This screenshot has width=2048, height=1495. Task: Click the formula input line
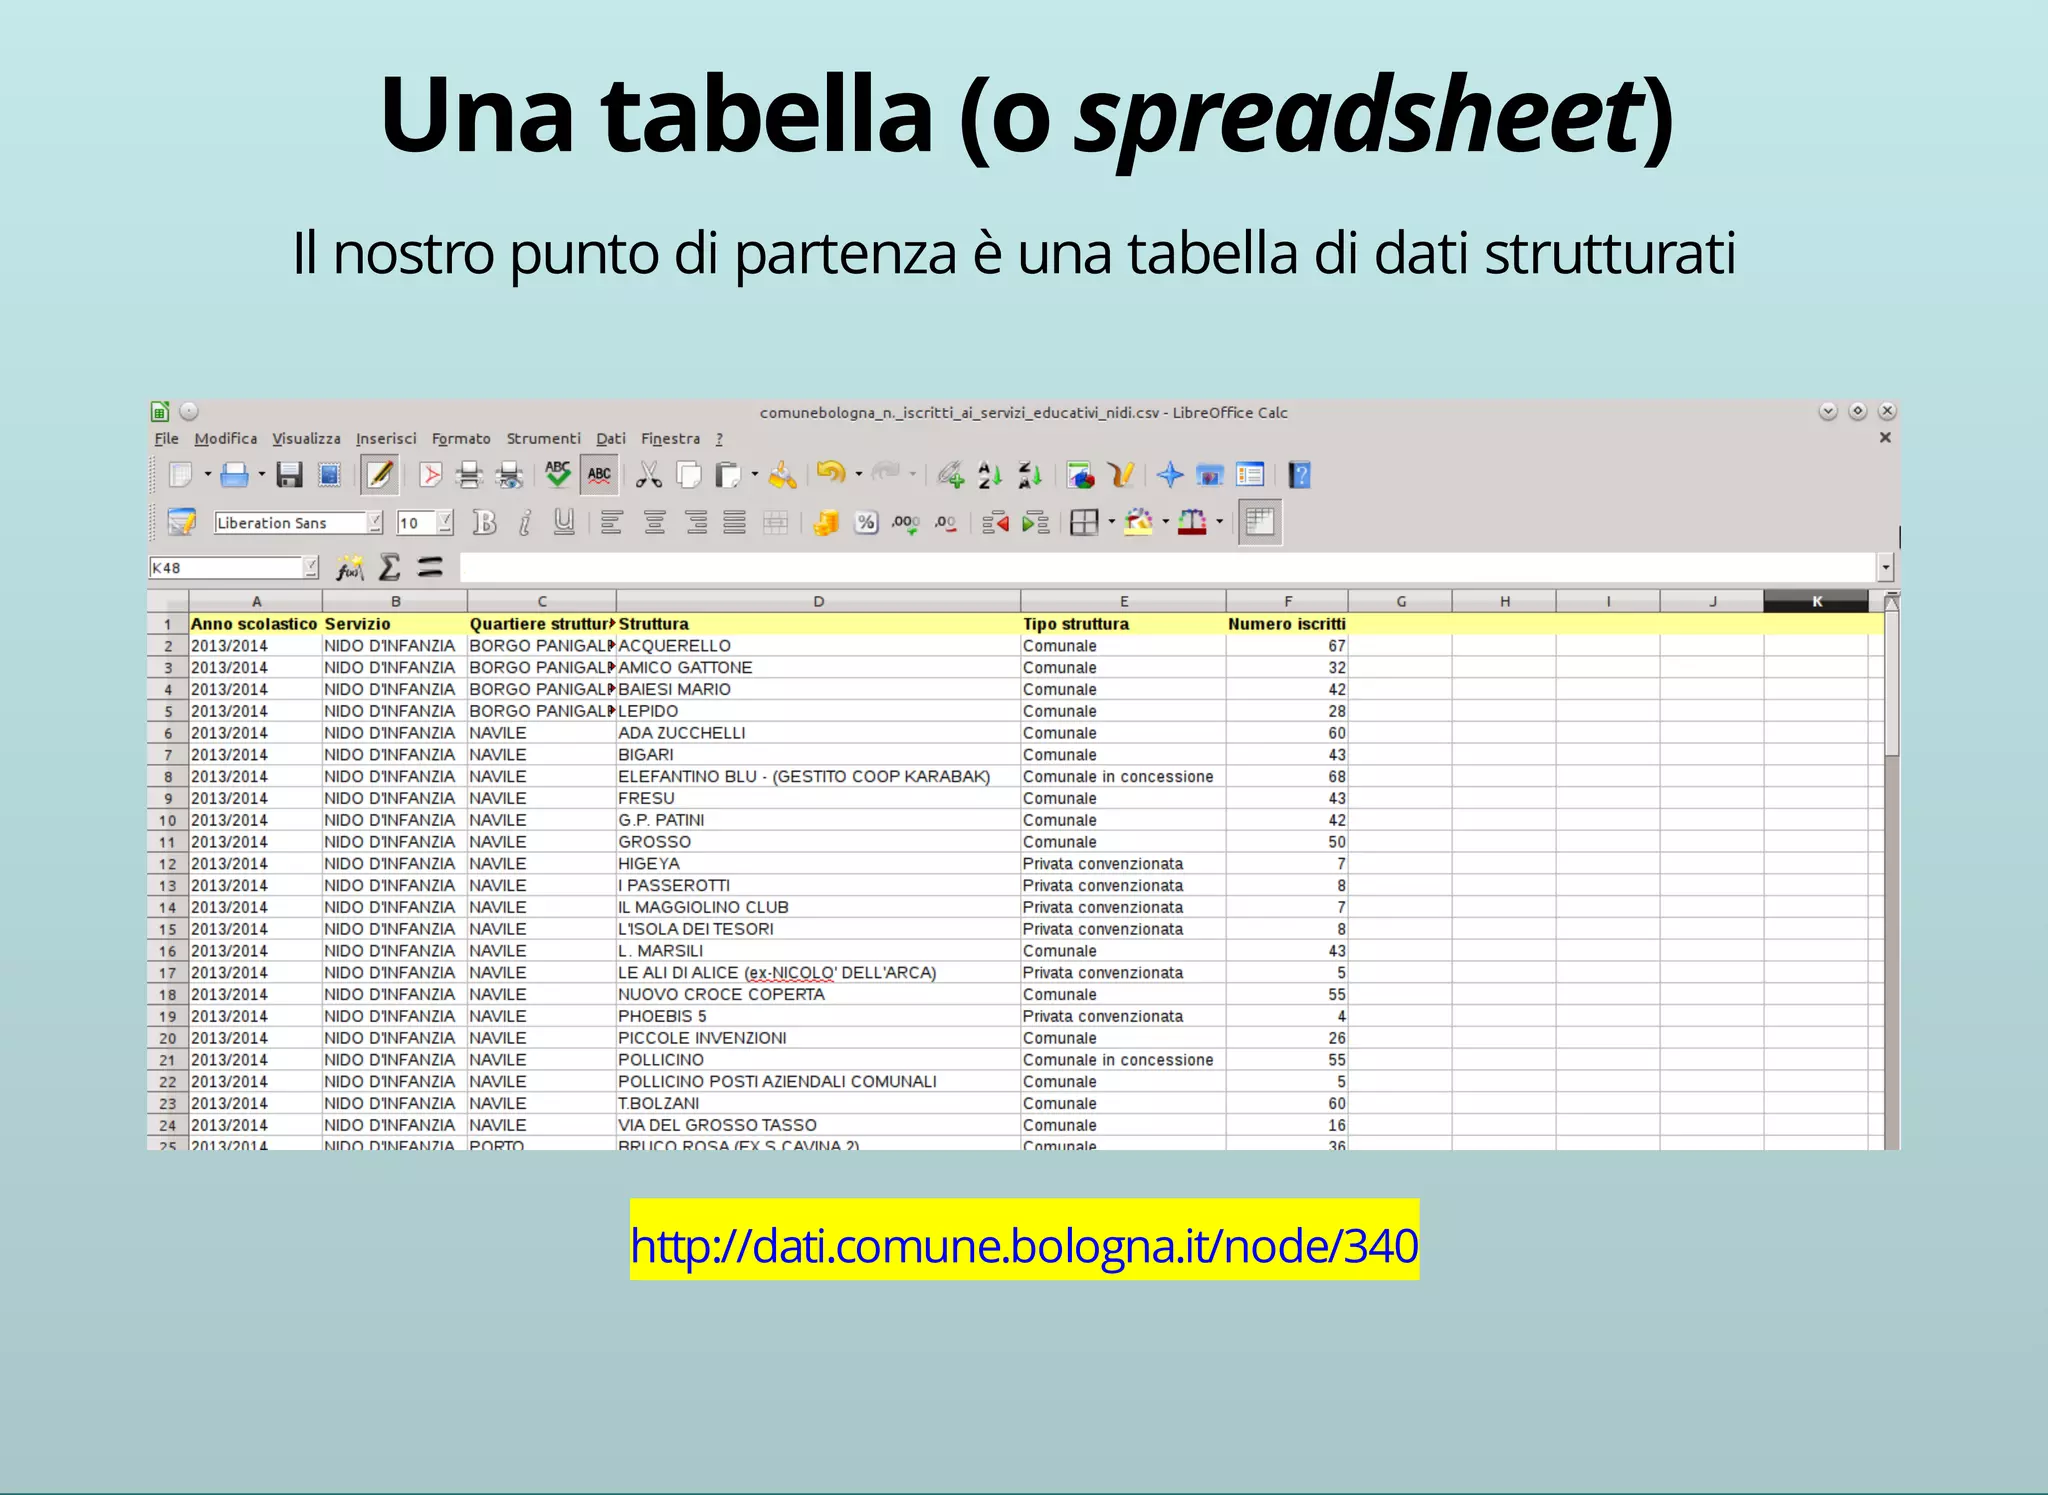coord(1168,568)
